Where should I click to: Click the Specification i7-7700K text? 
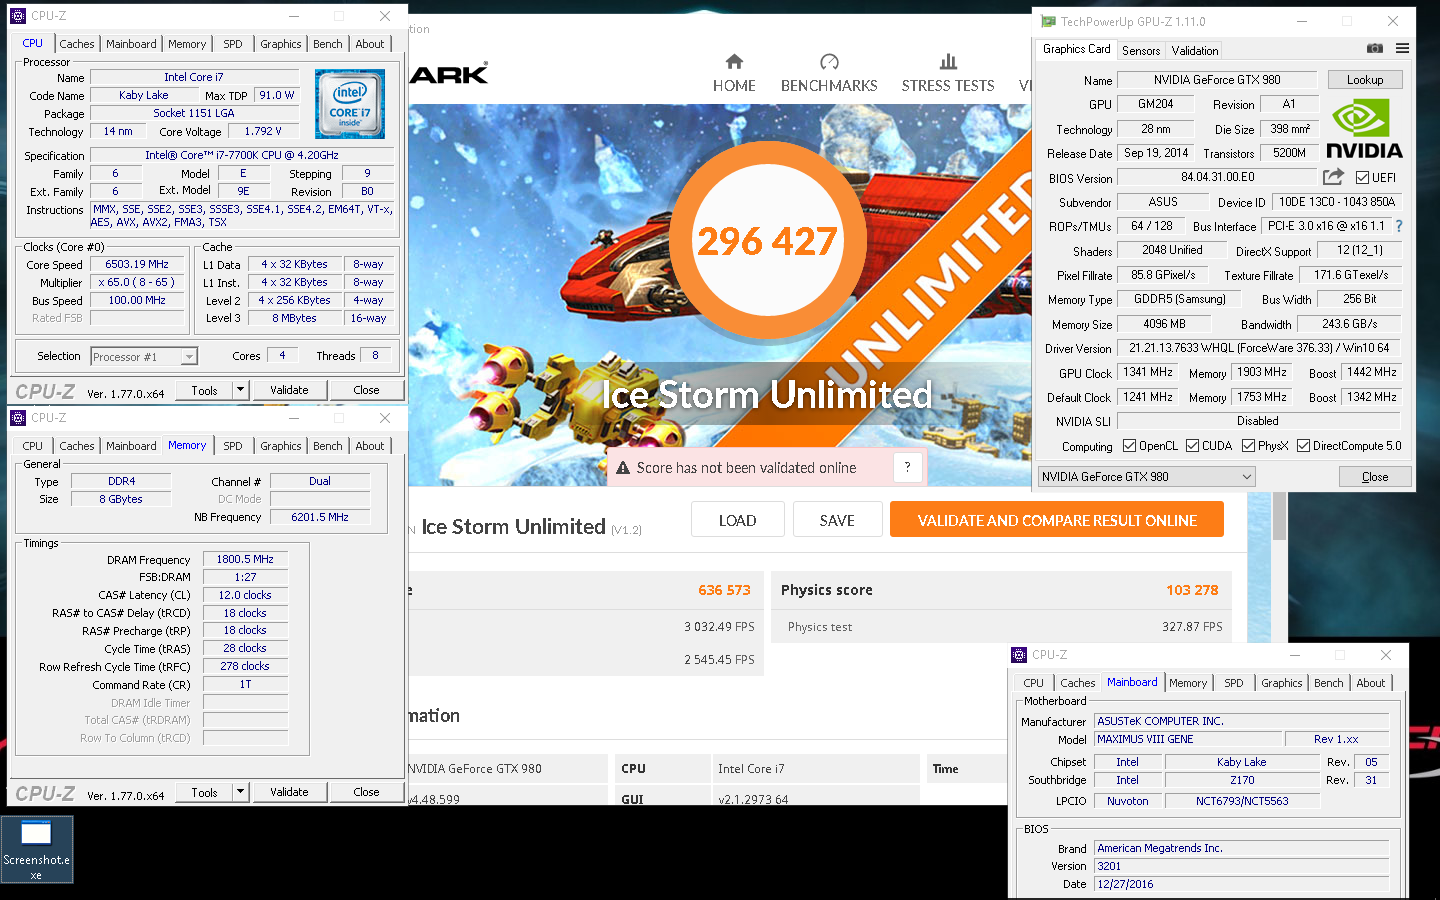(242, 155)
